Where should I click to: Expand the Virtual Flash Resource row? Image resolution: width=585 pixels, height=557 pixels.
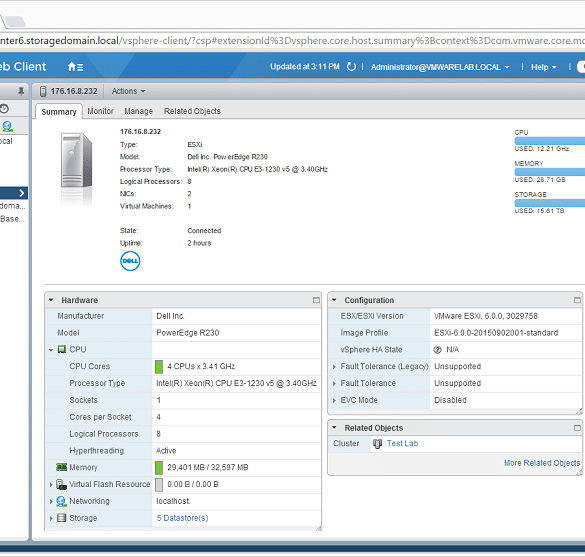51,484
